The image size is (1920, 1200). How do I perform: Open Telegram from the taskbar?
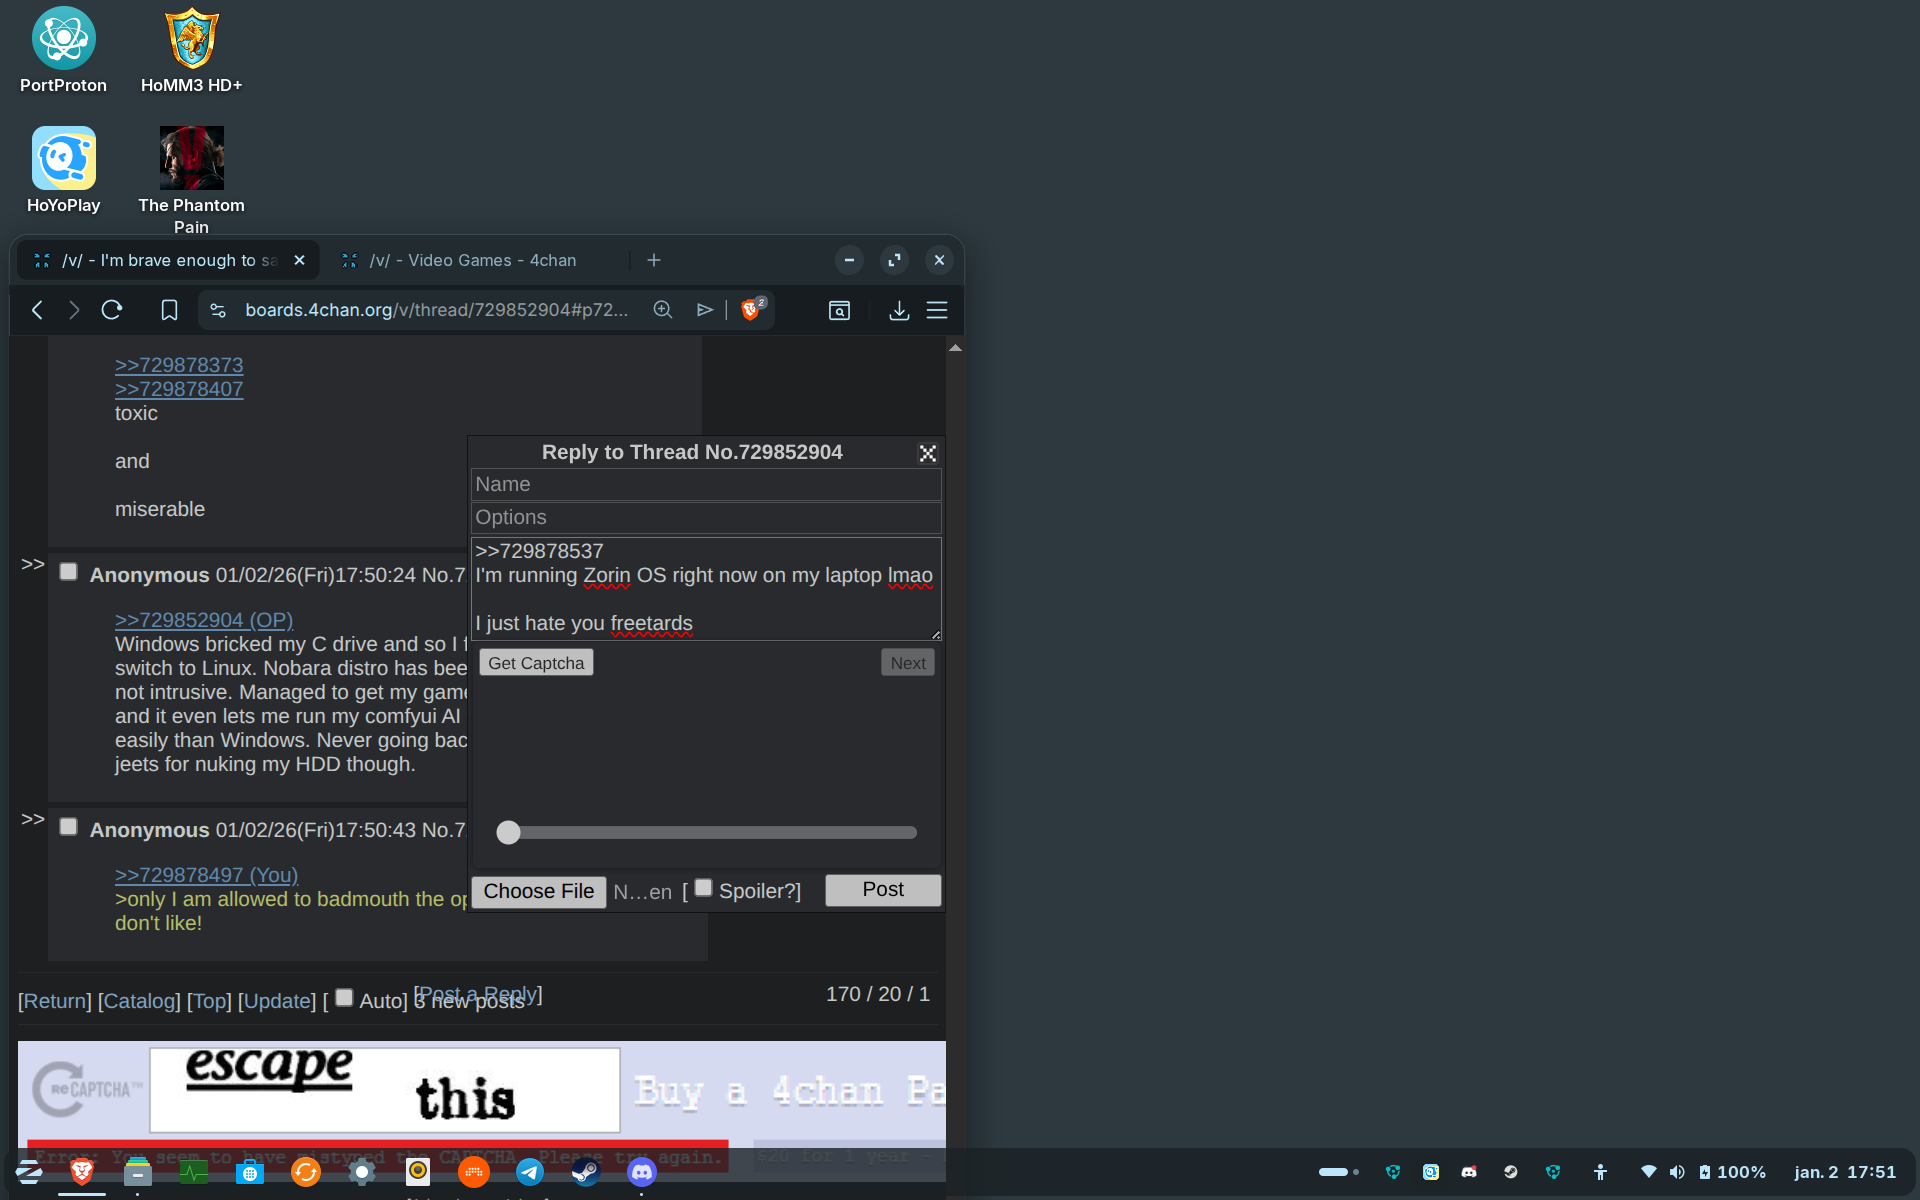530,1172
